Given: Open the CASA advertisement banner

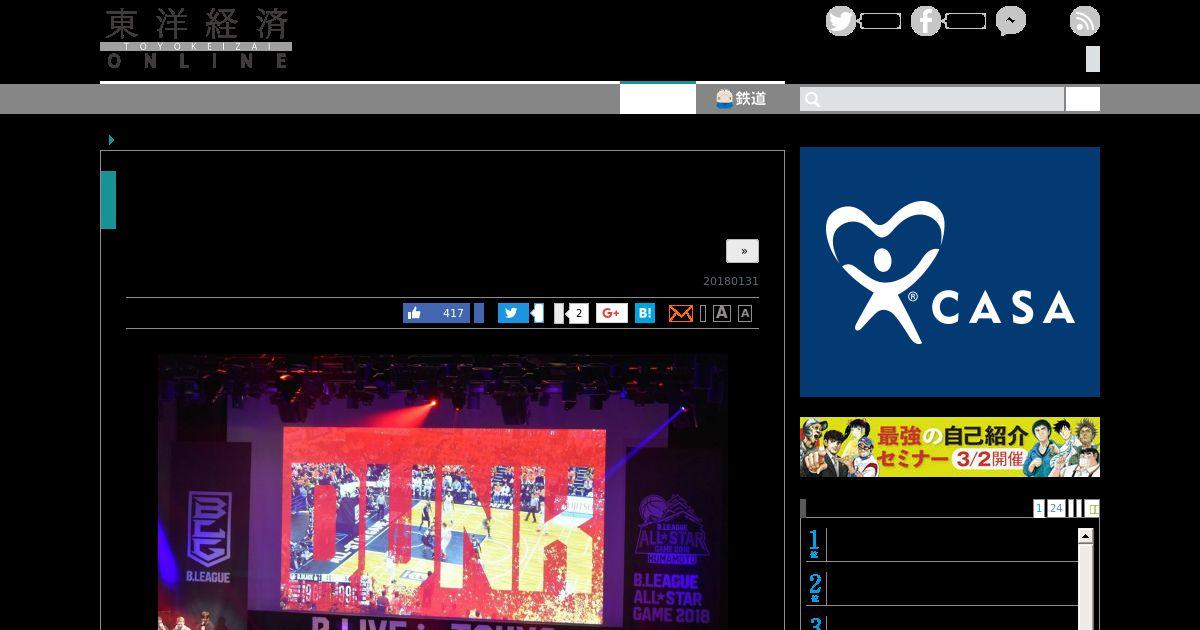Looking at the screenshot, I should tap(950, 272).
